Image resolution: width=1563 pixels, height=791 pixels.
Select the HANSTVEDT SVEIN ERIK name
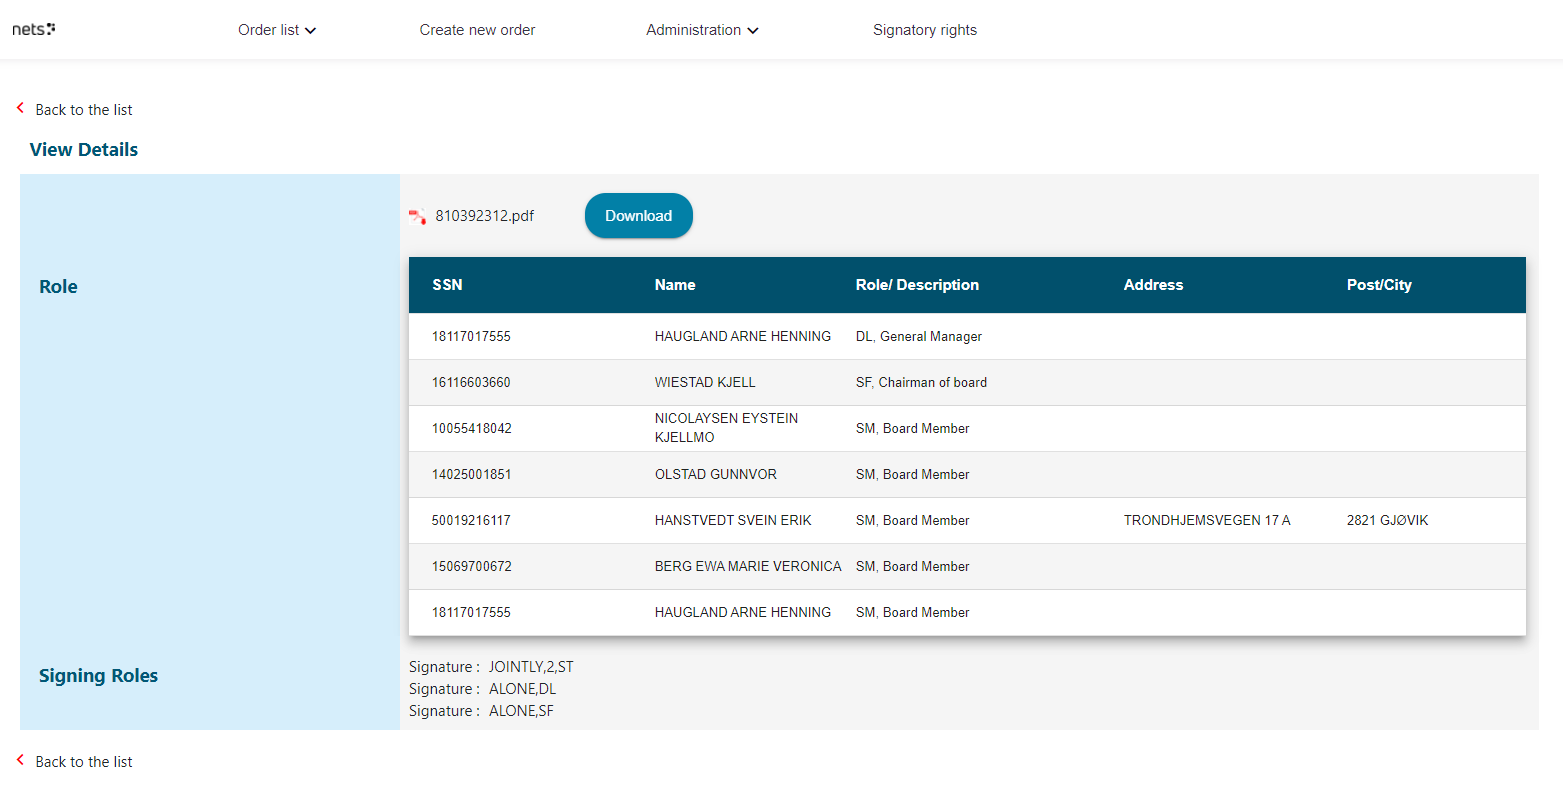(x=733, y=520)
